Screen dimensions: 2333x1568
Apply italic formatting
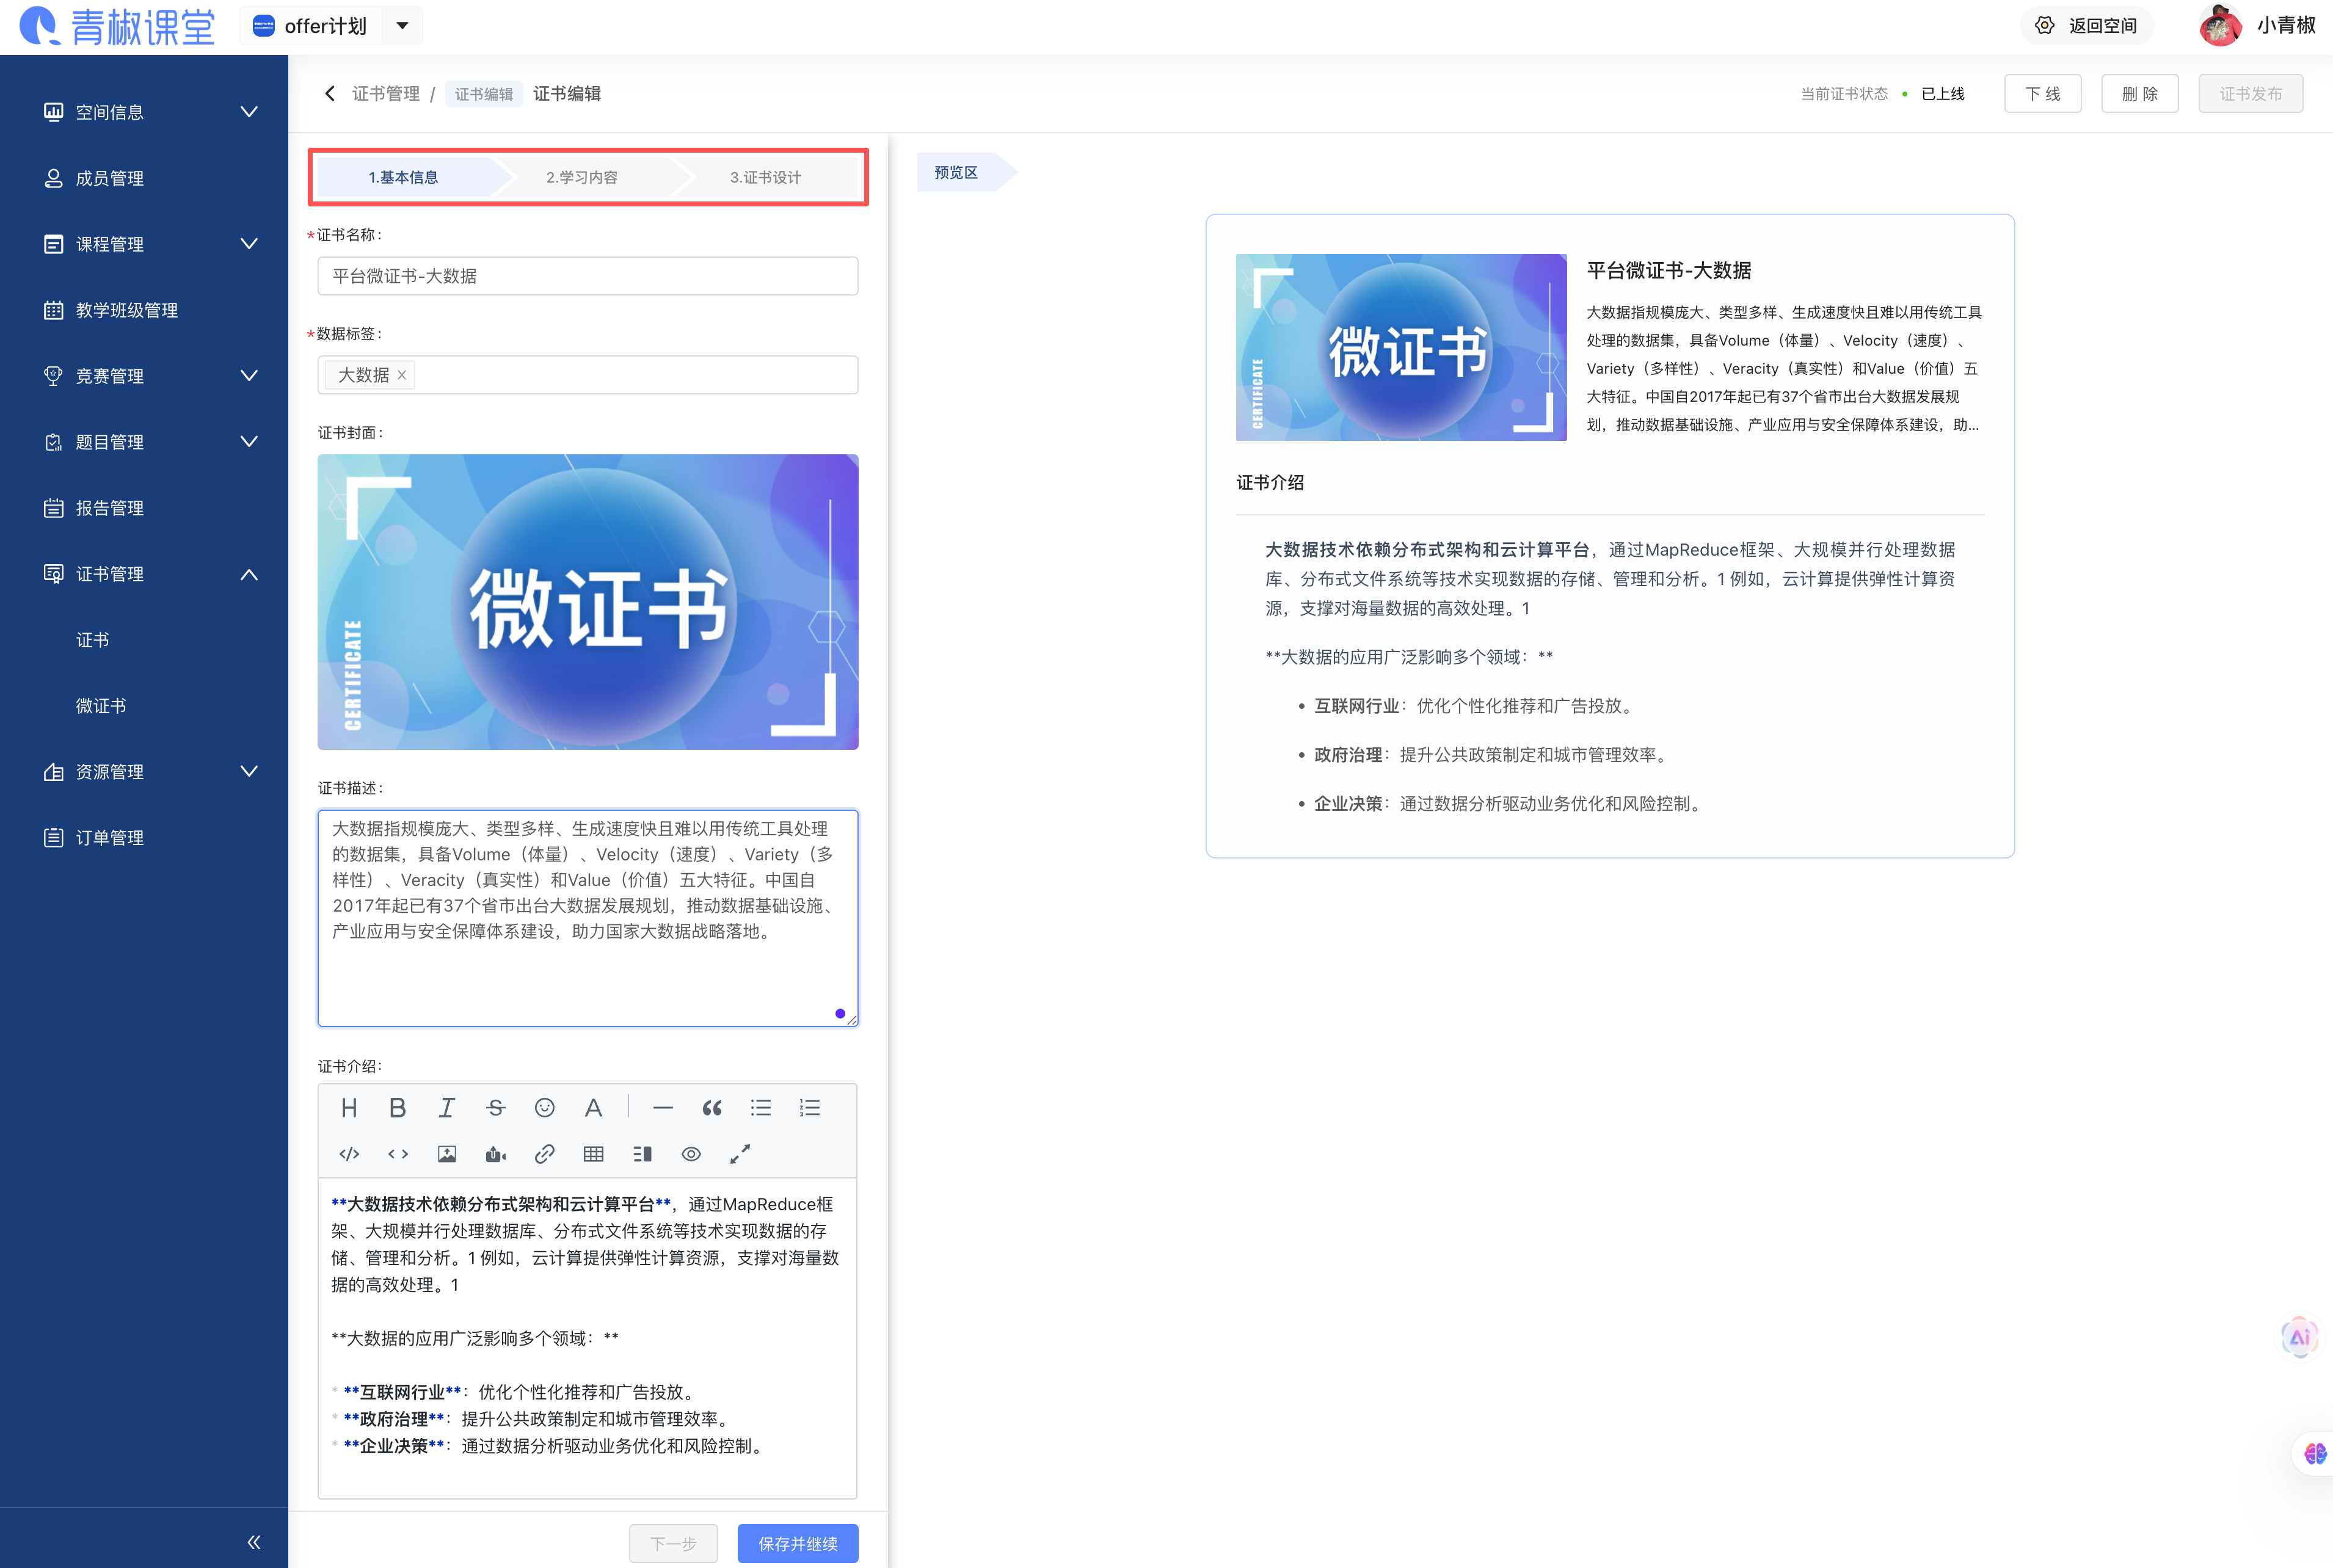446,1107
